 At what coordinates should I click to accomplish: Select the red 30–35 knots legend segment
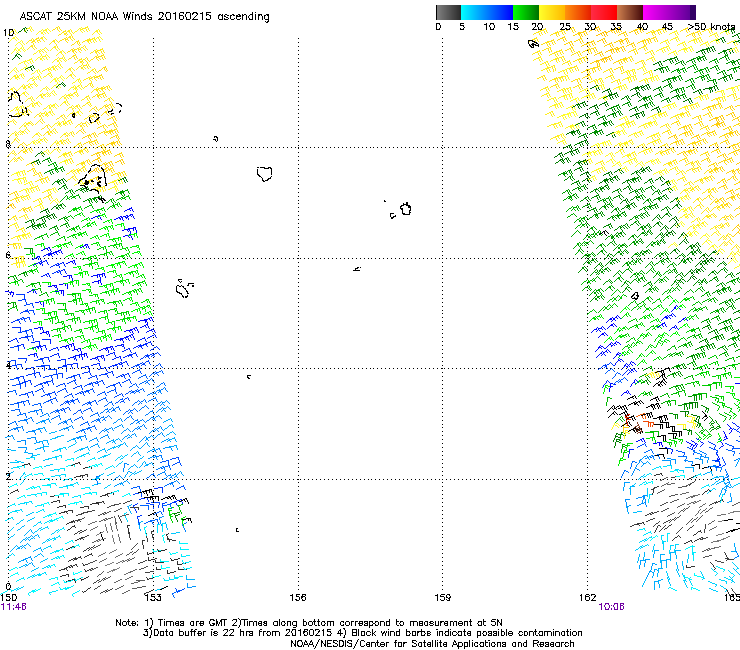point(604,12)
